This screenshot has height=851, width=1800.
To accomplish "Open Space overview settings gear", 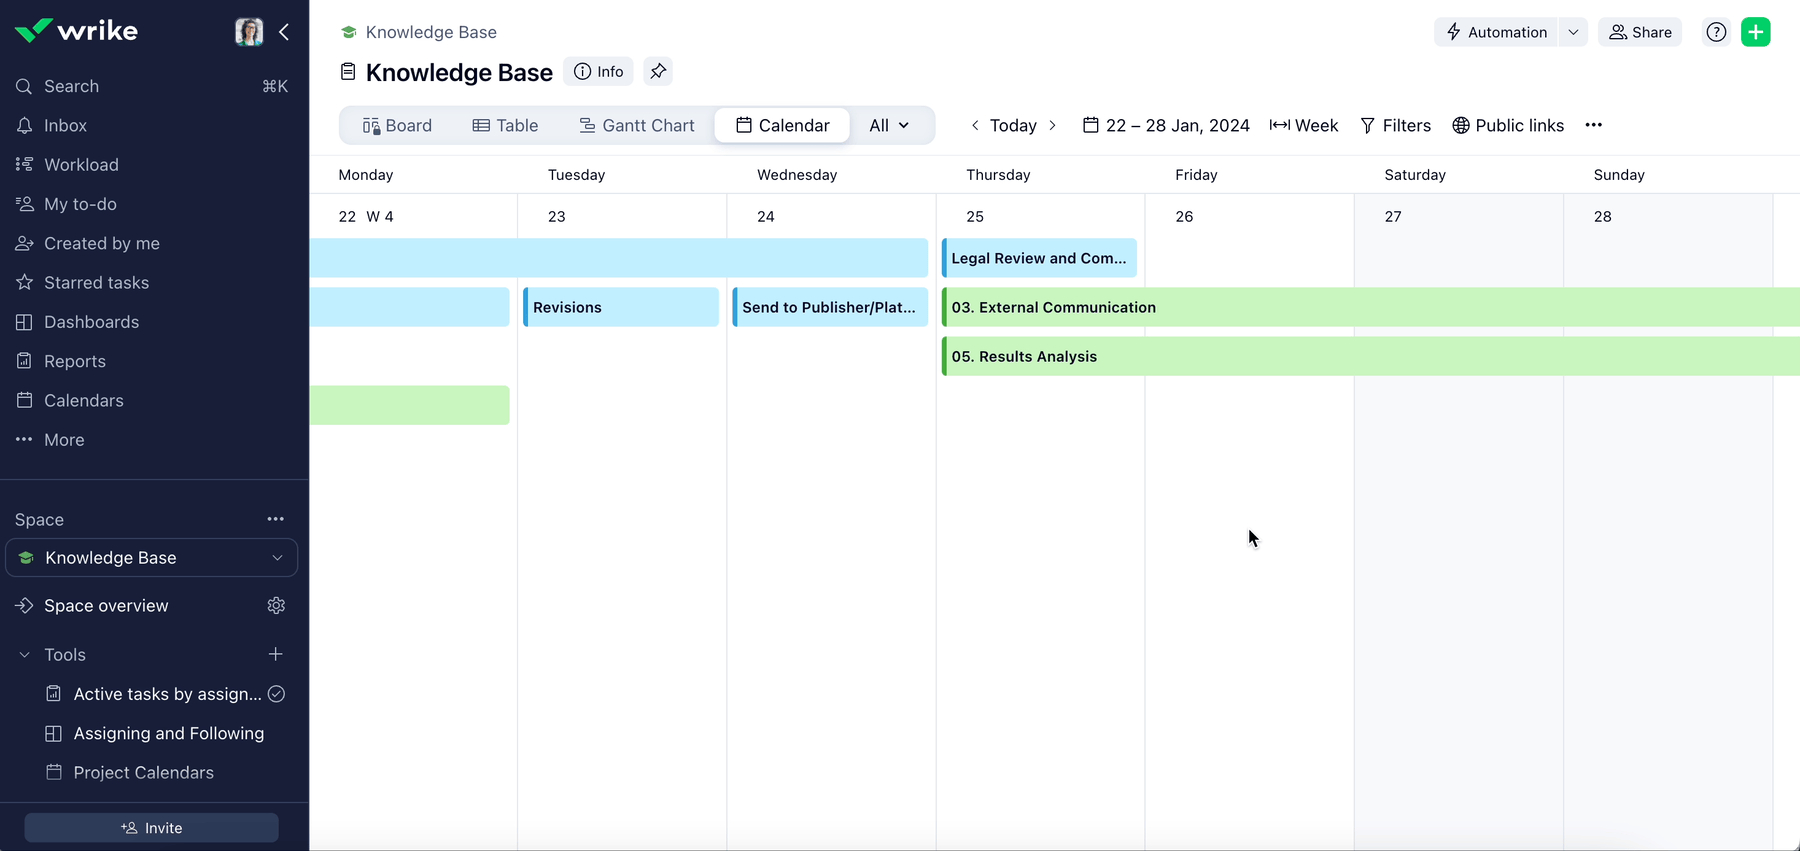I will [x=276, y=606].
